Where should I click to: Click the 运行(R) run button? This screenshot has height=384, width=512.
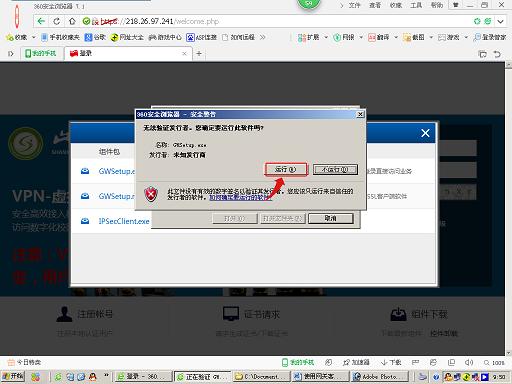click(286, 169)
